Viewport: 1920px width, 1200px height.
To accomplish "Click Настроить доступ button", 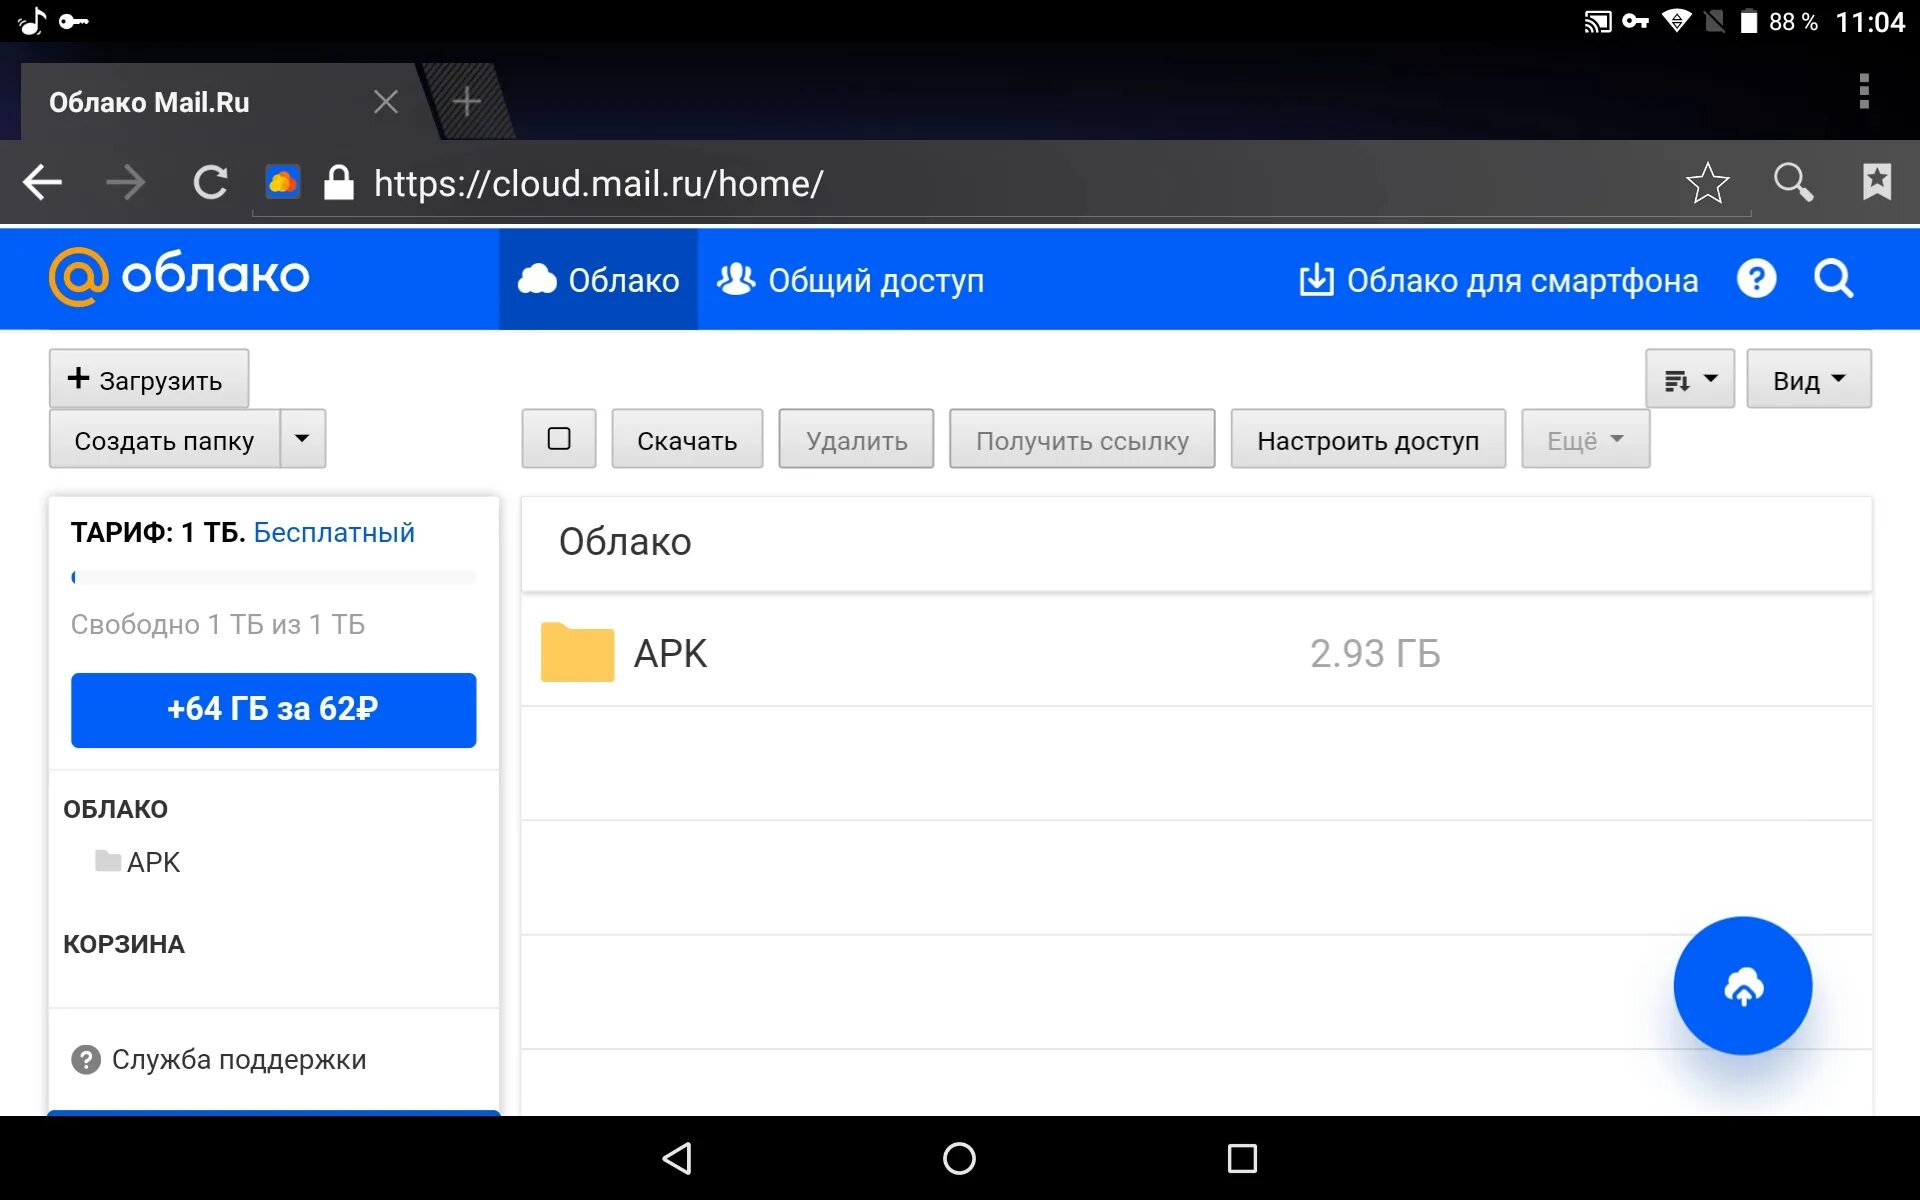I will coord(1368,439).
